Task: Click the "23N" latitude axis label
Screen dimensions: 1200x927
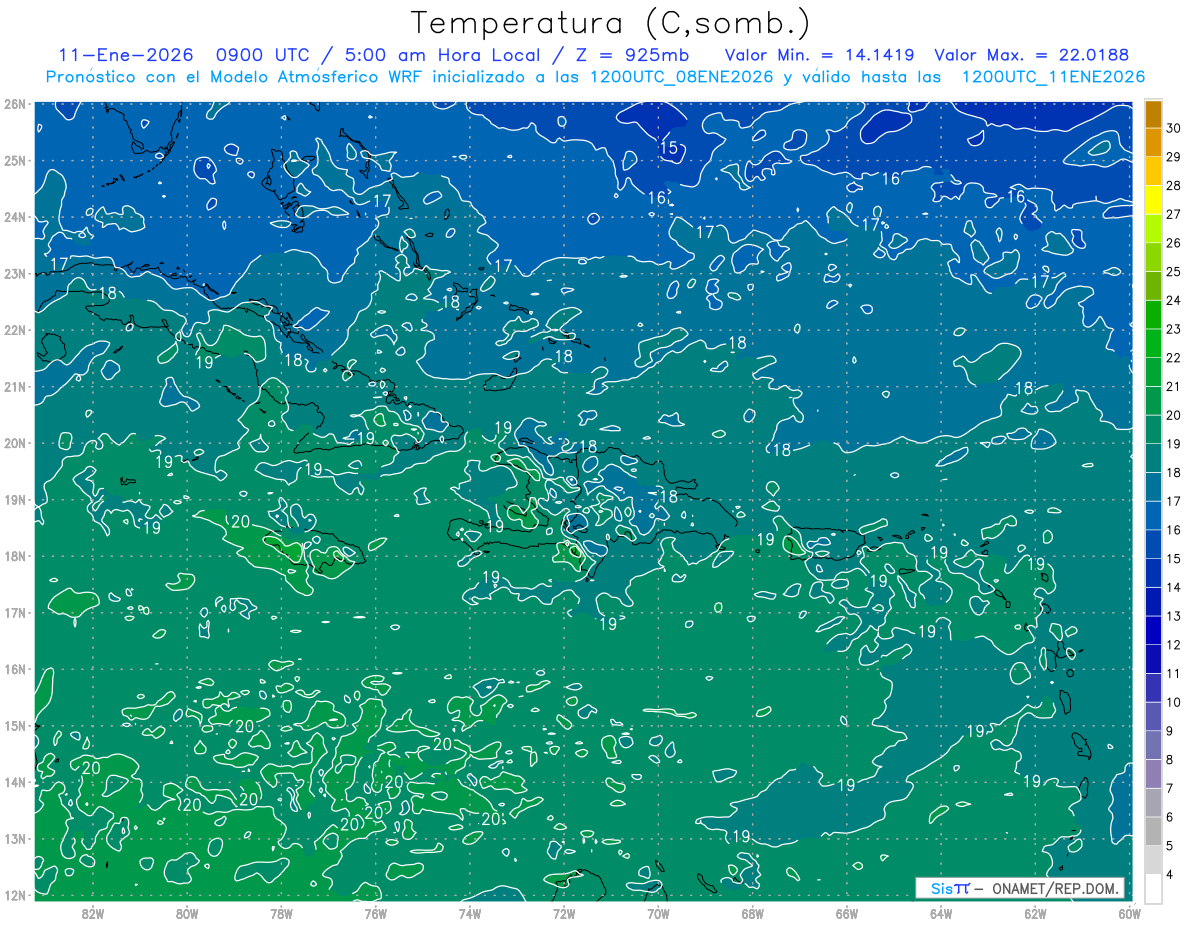Action: pyautogui.click(x=14, y=273)
